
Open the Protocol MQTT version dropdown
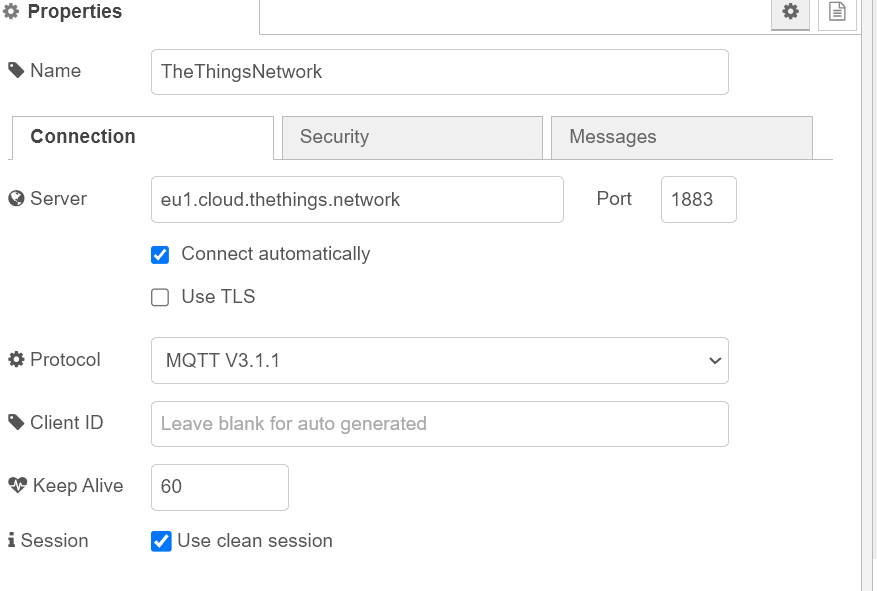coord(439,360)
